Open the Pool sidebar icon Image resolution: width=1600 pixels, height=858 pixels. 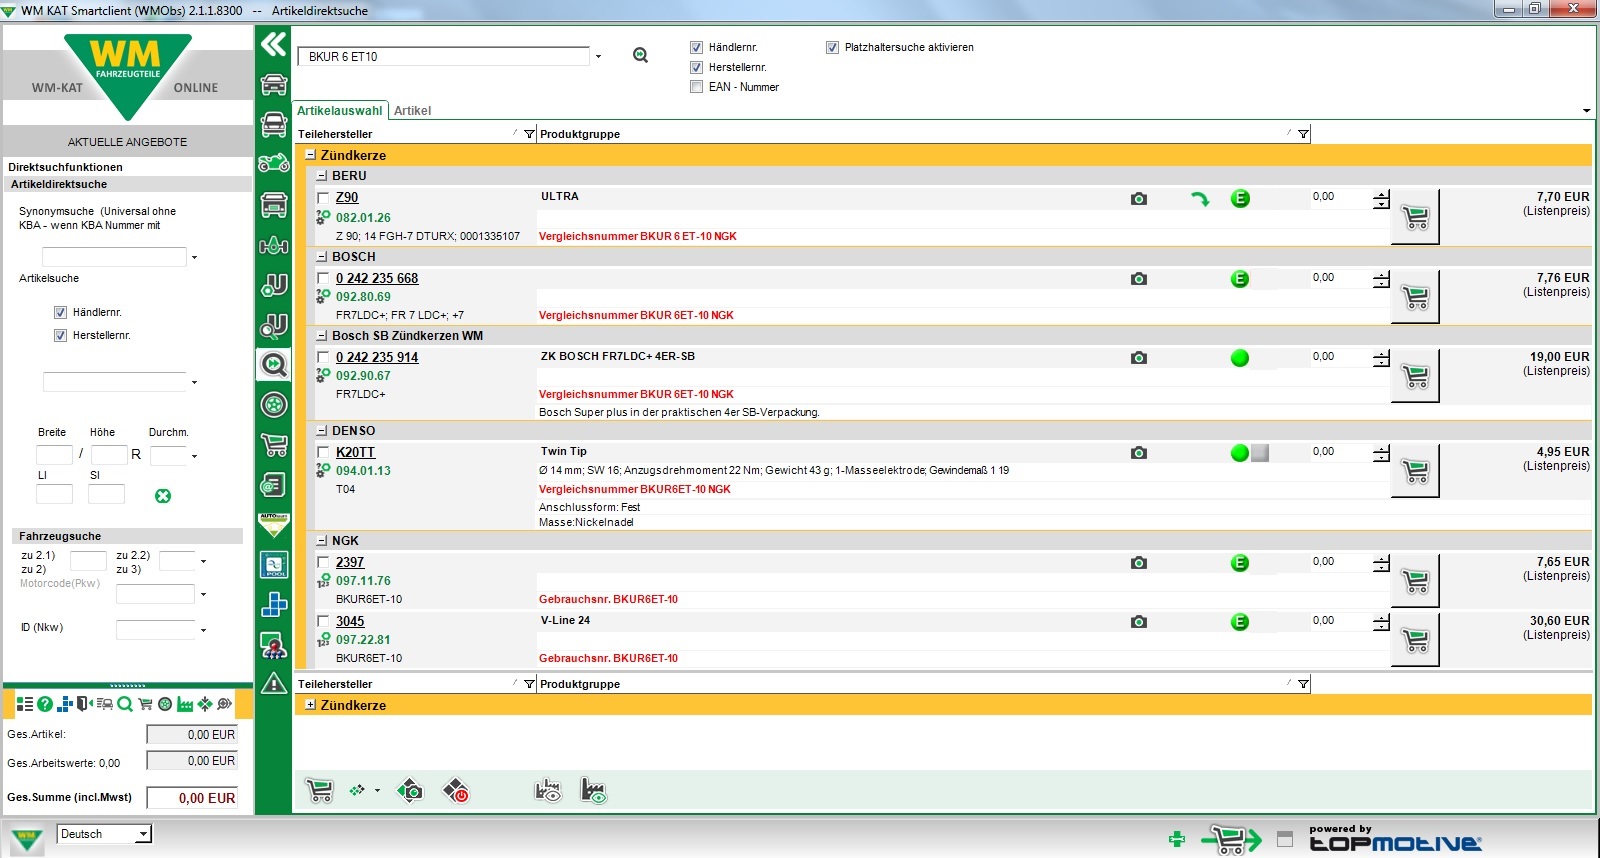pyautogui.click(x=273, y=565)
